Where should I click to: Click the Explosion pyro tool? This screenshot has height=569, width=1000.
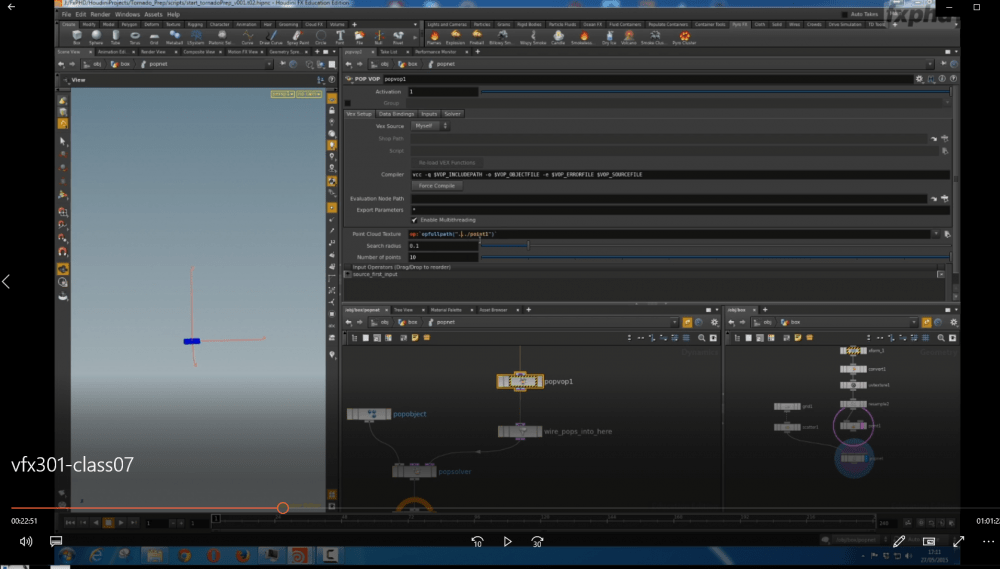[x=455, y=37]
